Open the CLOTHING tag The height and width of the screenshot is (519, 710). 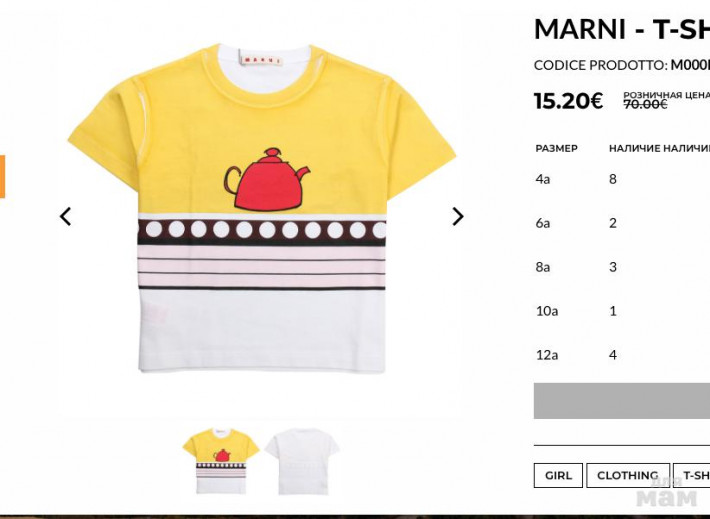(628, 476)
